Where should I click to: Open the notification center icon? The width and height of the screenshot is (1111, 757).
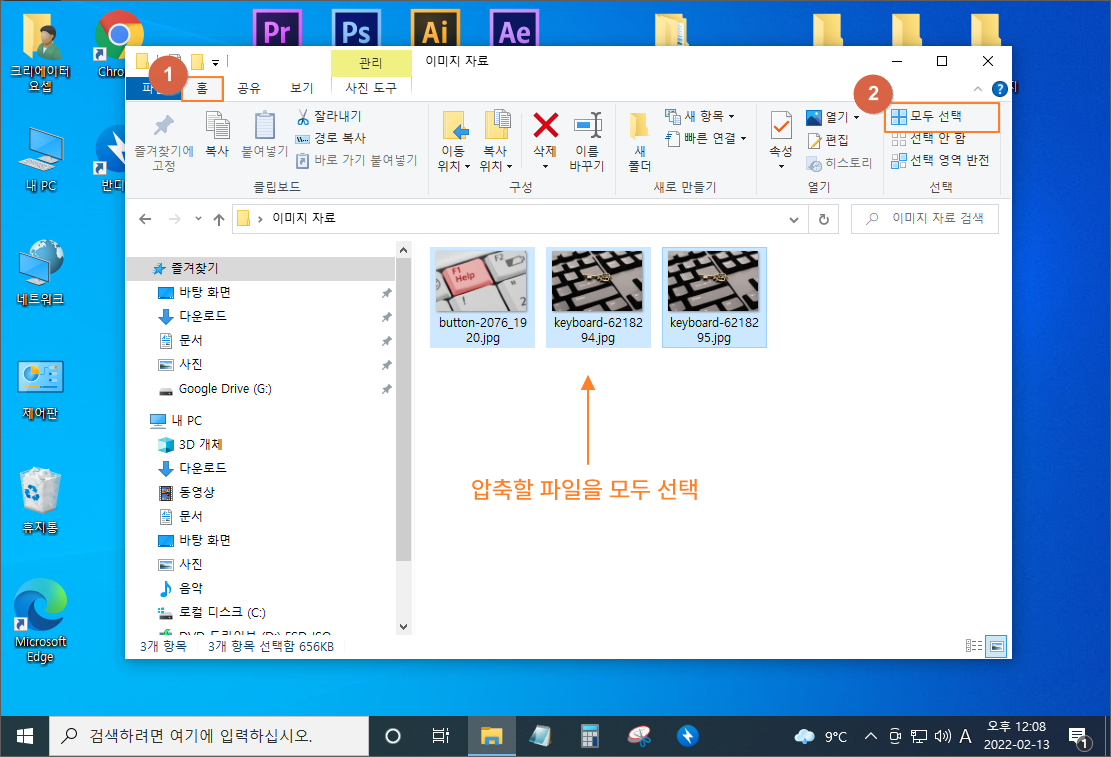(1078, 737)
